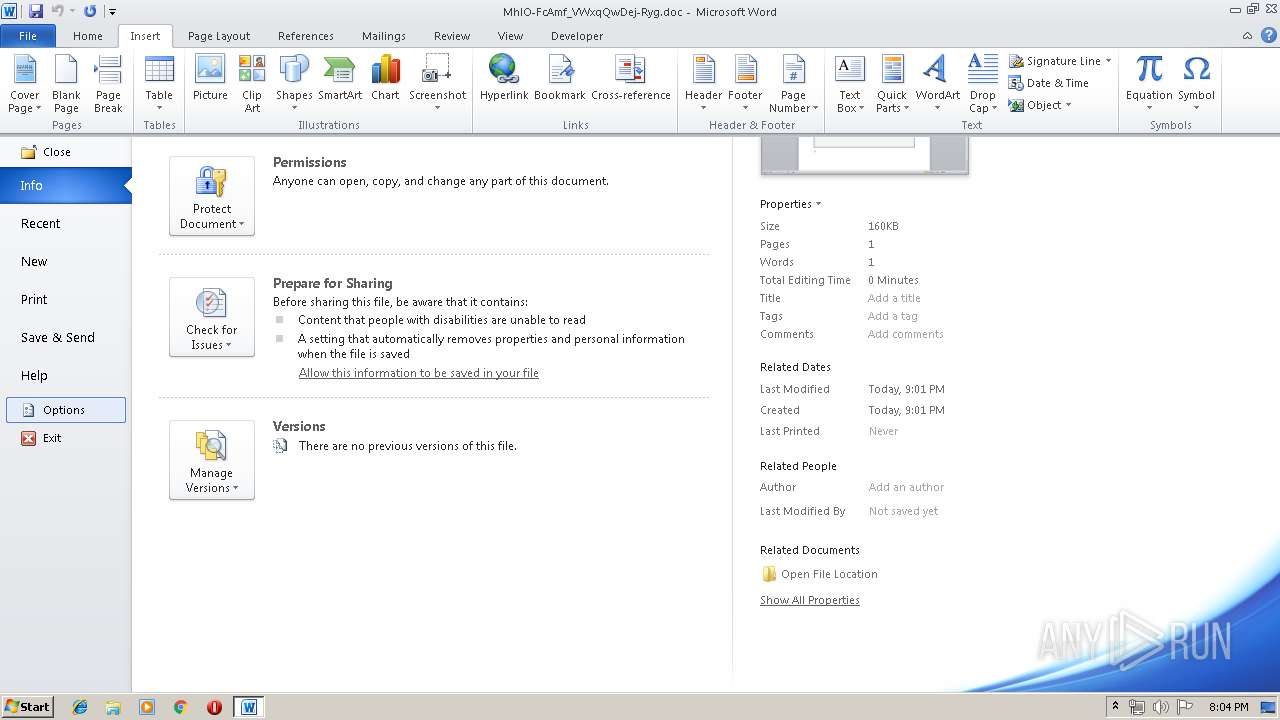Screen dimensions: 1280x720
Task: Expand the Properties dropdown
Action: 790,204
